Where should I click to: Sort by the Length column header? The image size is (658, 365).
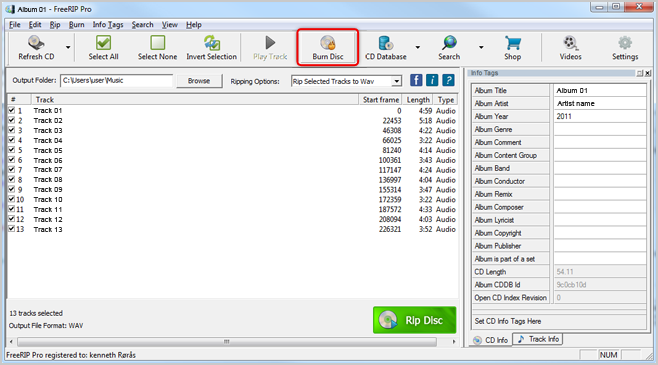pyautogui.click(x=418, y=99)
